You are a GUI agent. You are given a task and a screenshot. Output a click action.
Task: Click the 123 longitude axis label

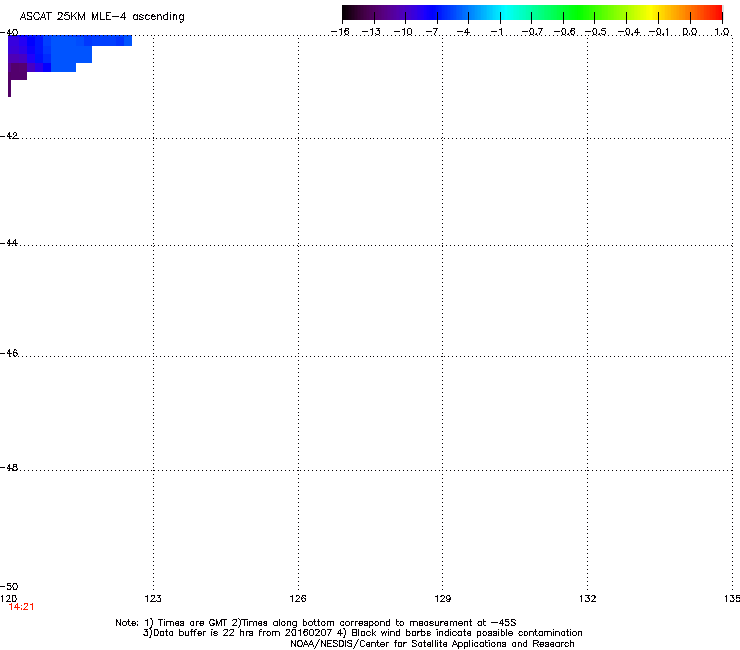153,599
